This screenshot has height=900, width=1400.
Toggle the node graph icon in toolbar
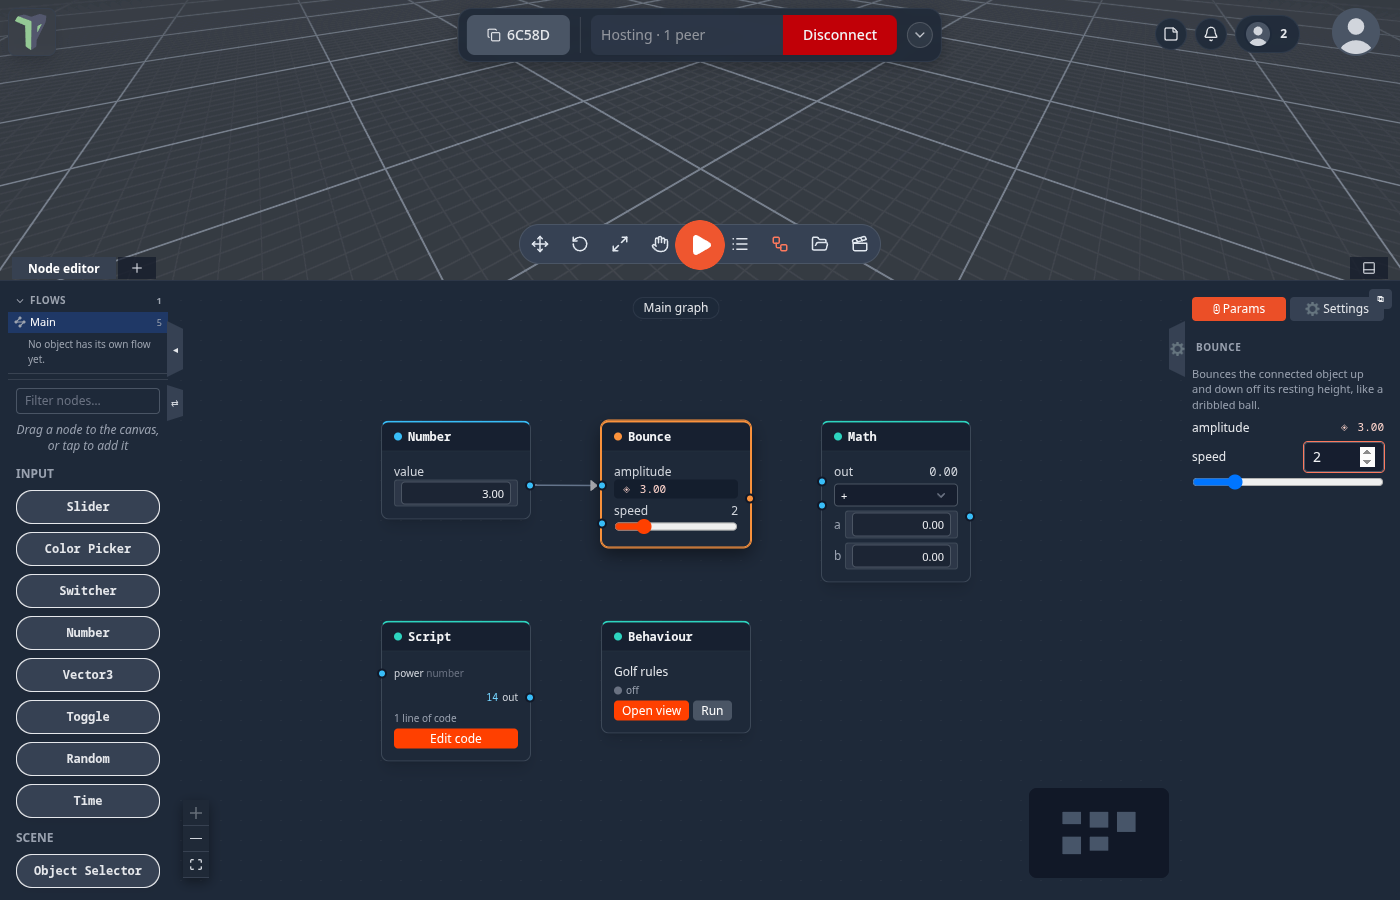coord(780,244)
